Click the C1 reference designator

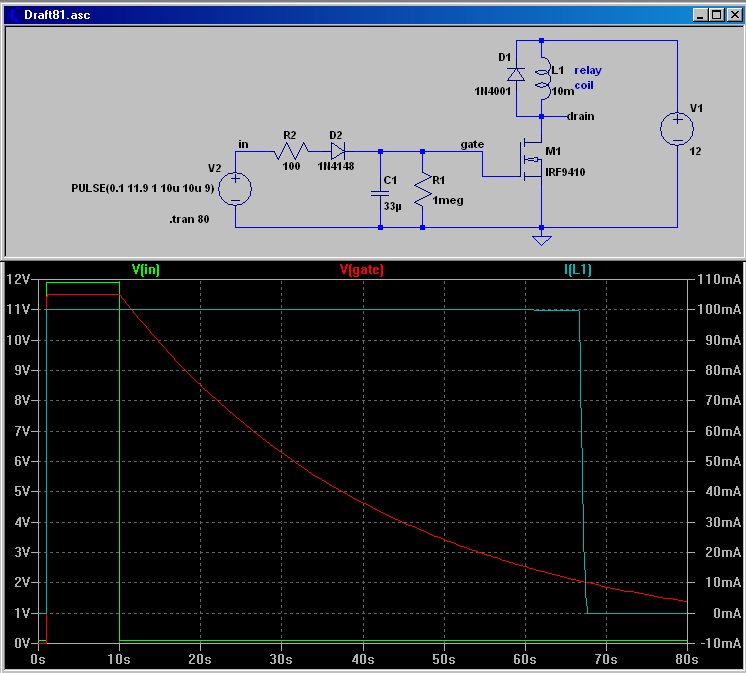click(390, 180)
